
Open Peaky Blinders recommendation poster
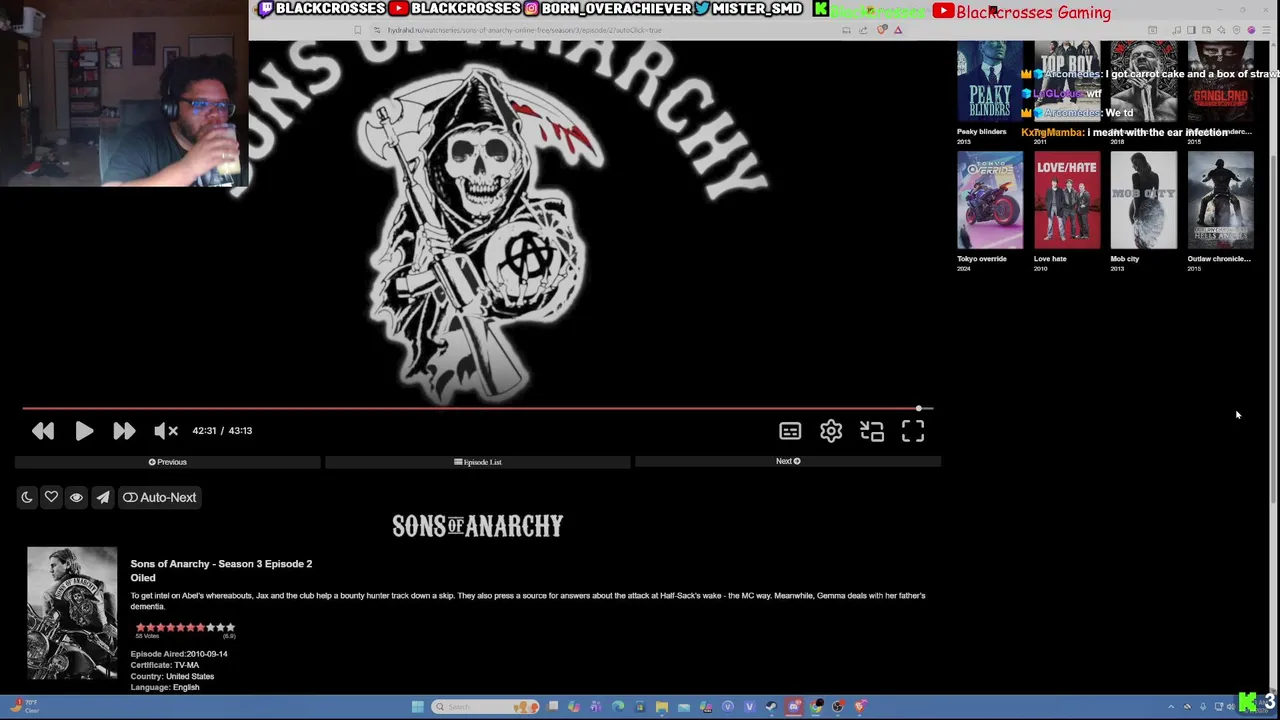[990, 82]
